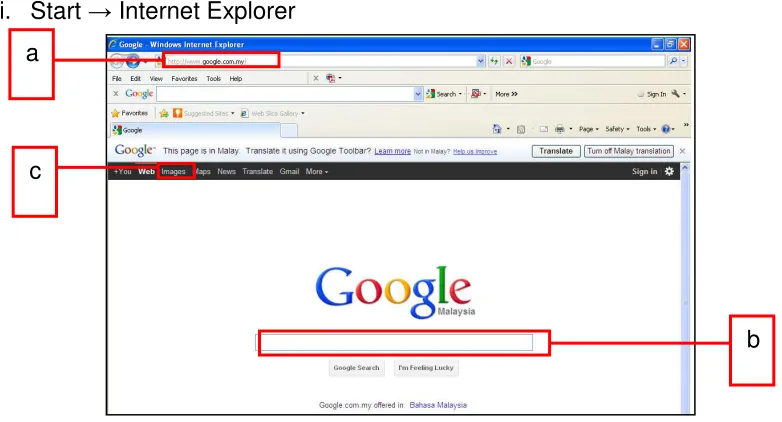782x422 pixels.
Task: Click the Help question mark icon
Action: (x=666, y=129)
